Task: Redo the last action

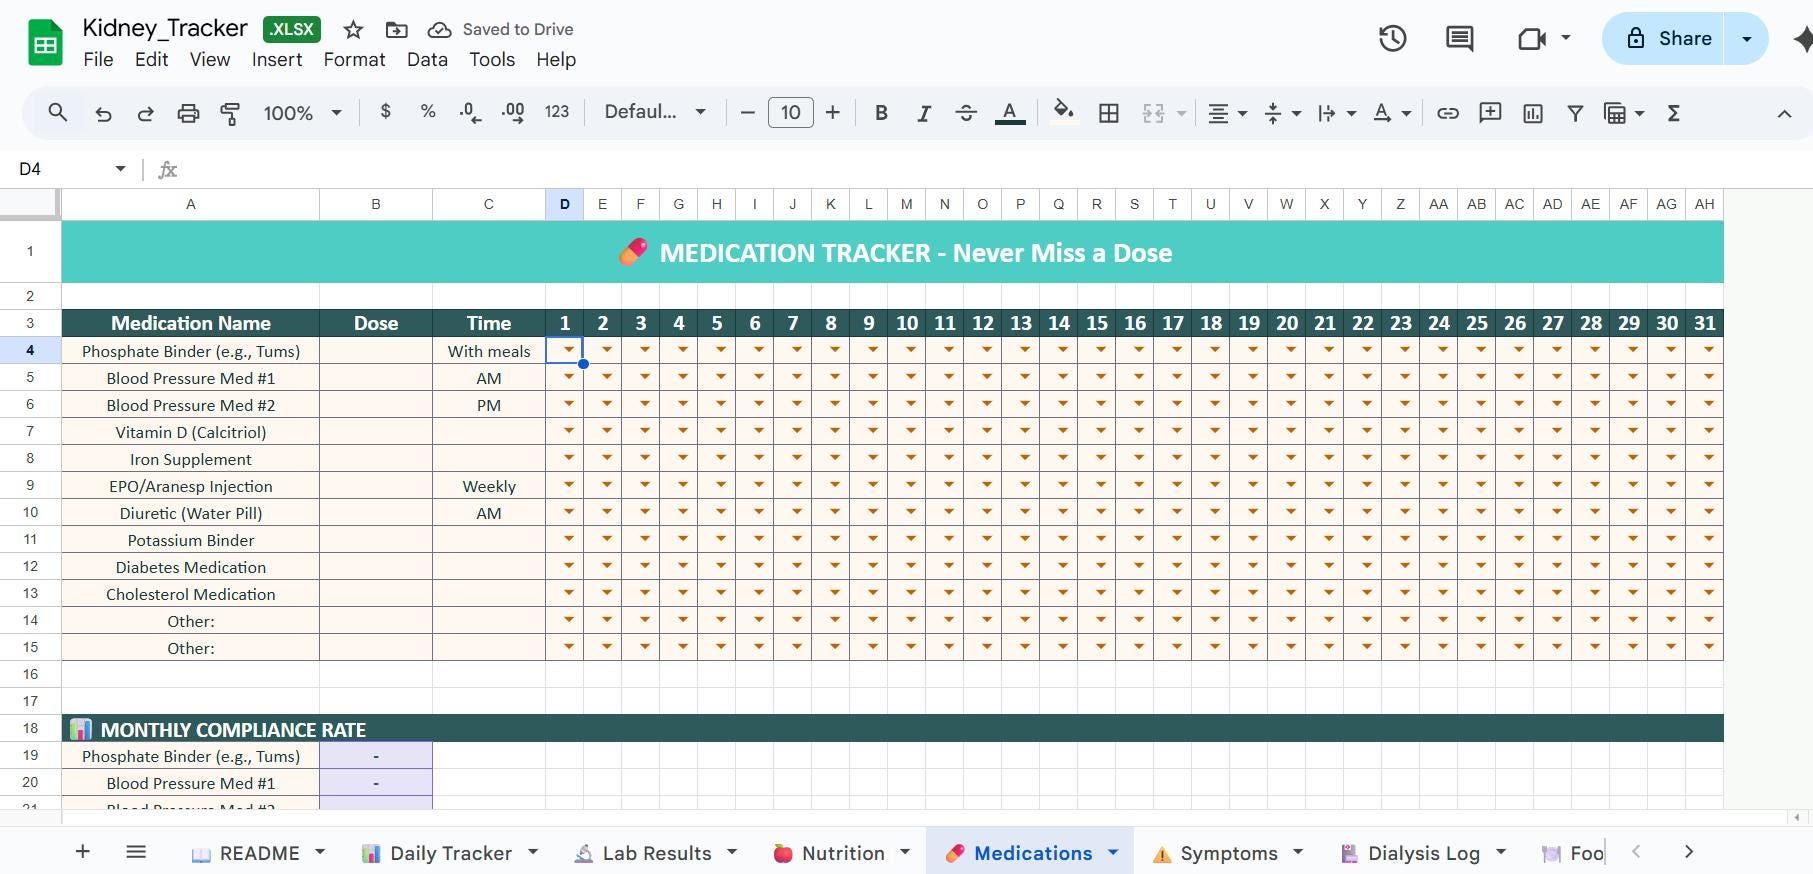Action: (146, 113)
